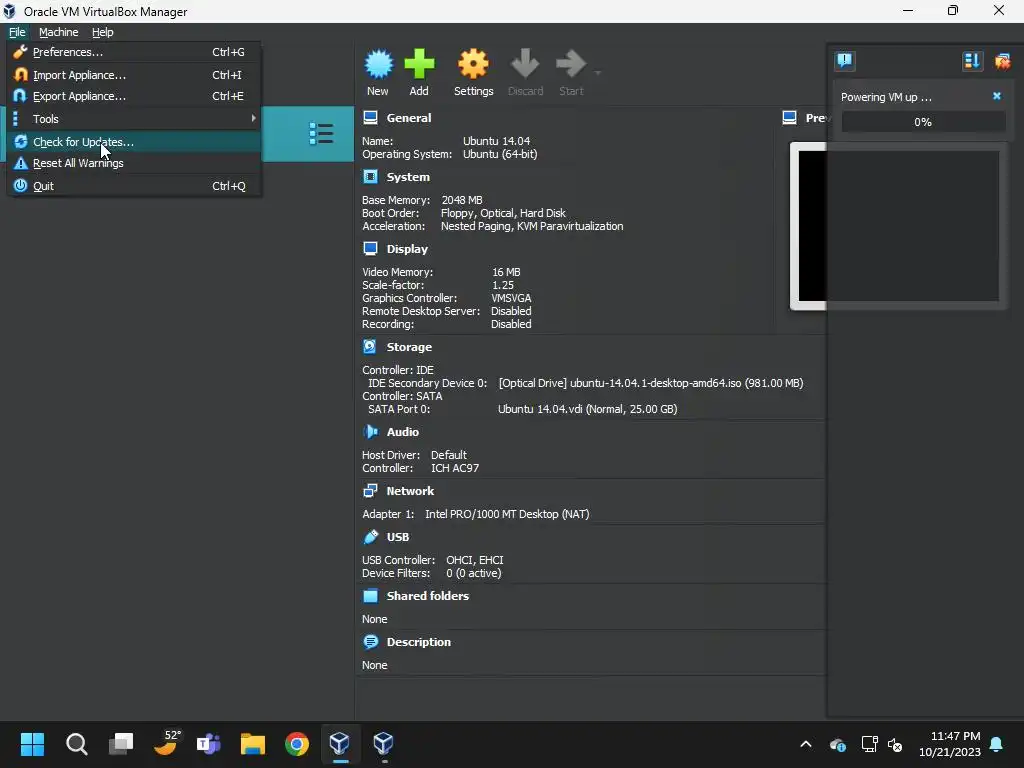The width and height of the screenshot is (1024, 768).
Task: Click the Network section icon
Action: [370, 490]
